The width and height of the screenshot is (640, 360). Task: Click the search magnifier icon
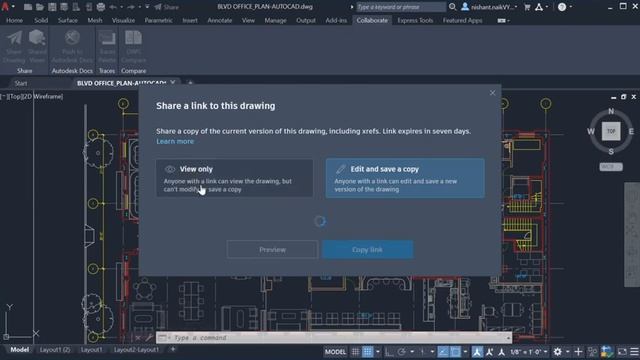click(x=452, y=7)
